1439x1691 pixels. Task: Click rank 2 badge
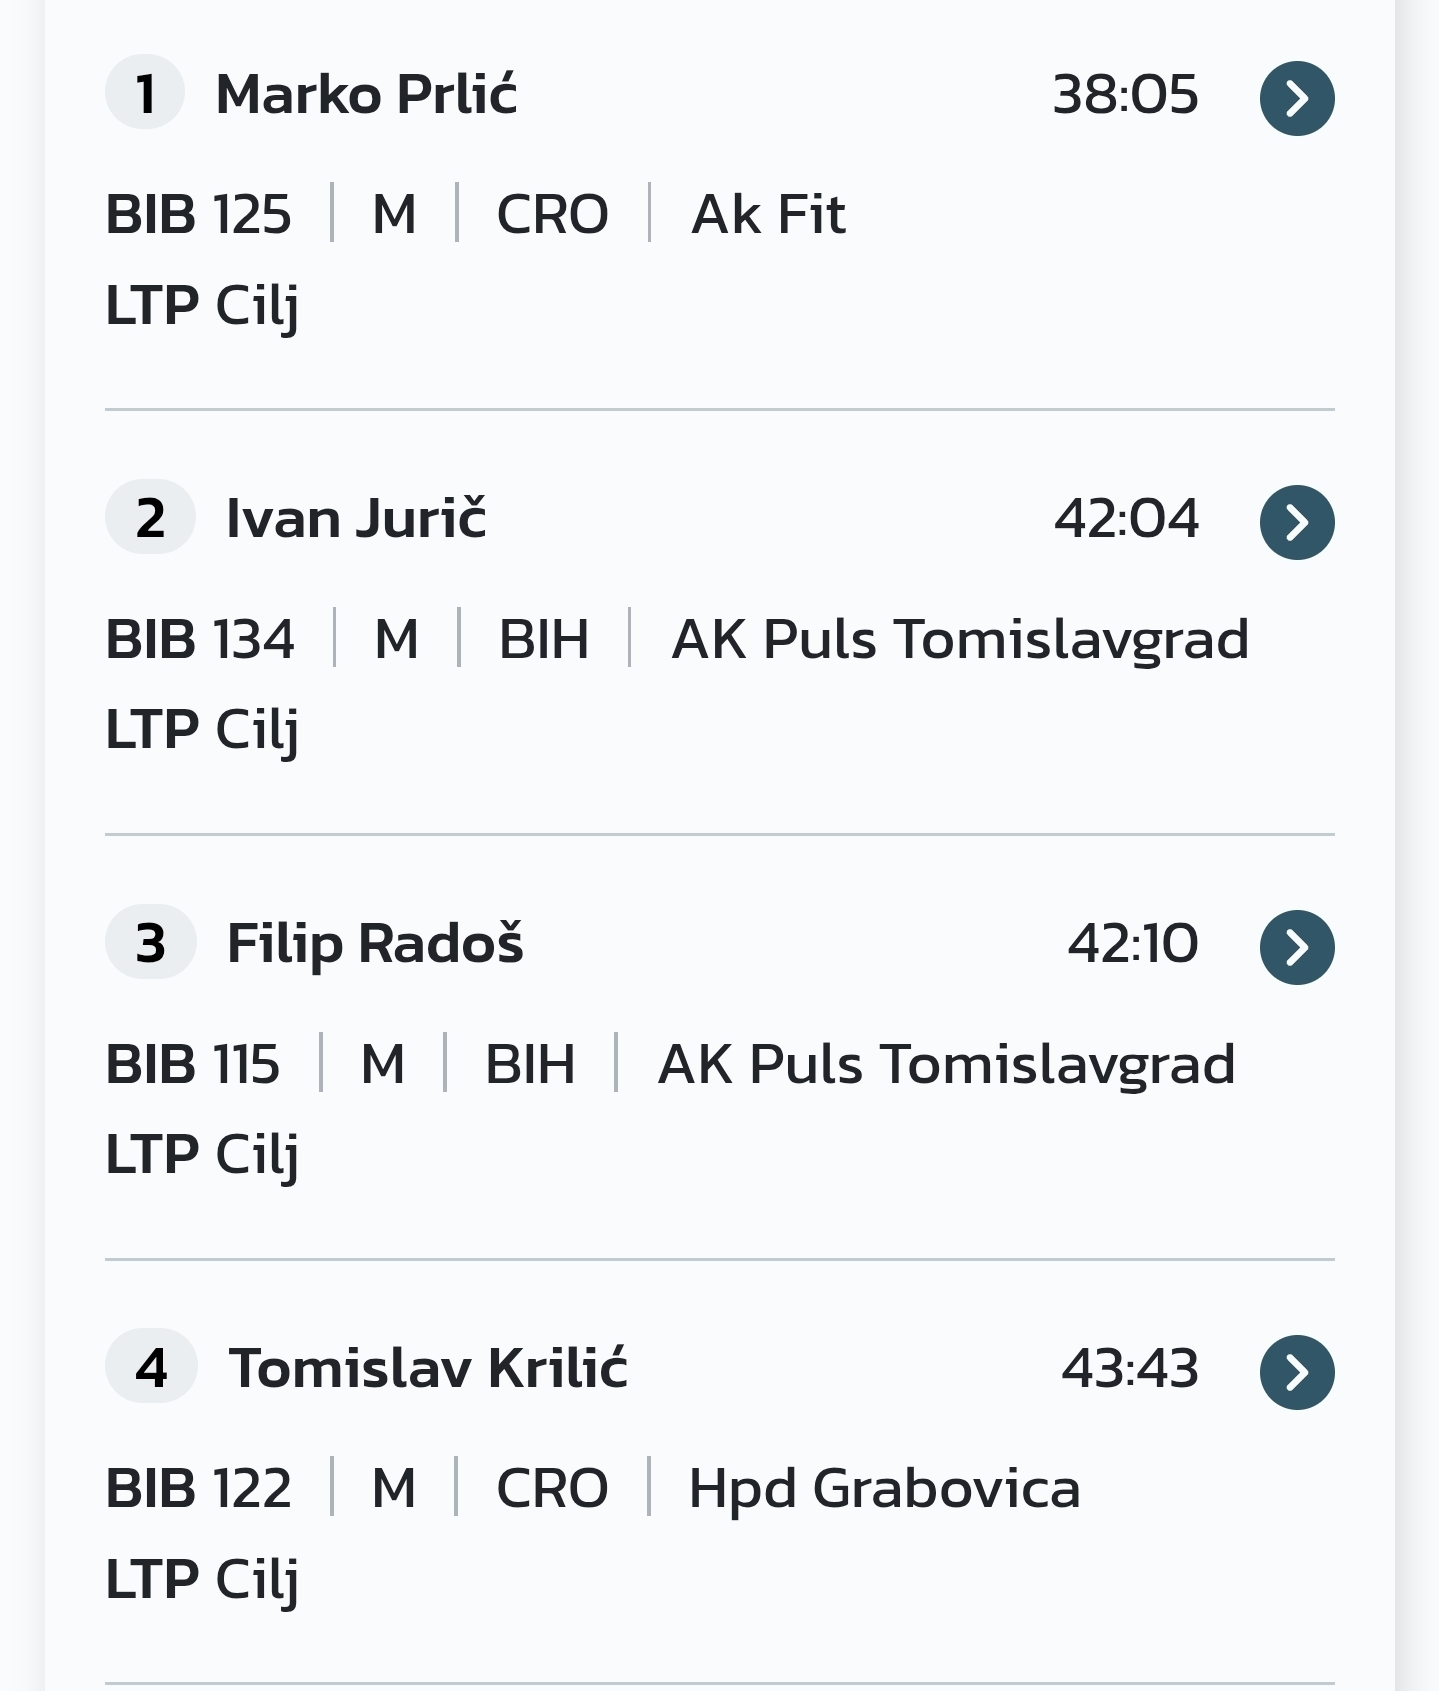point(150,518)
